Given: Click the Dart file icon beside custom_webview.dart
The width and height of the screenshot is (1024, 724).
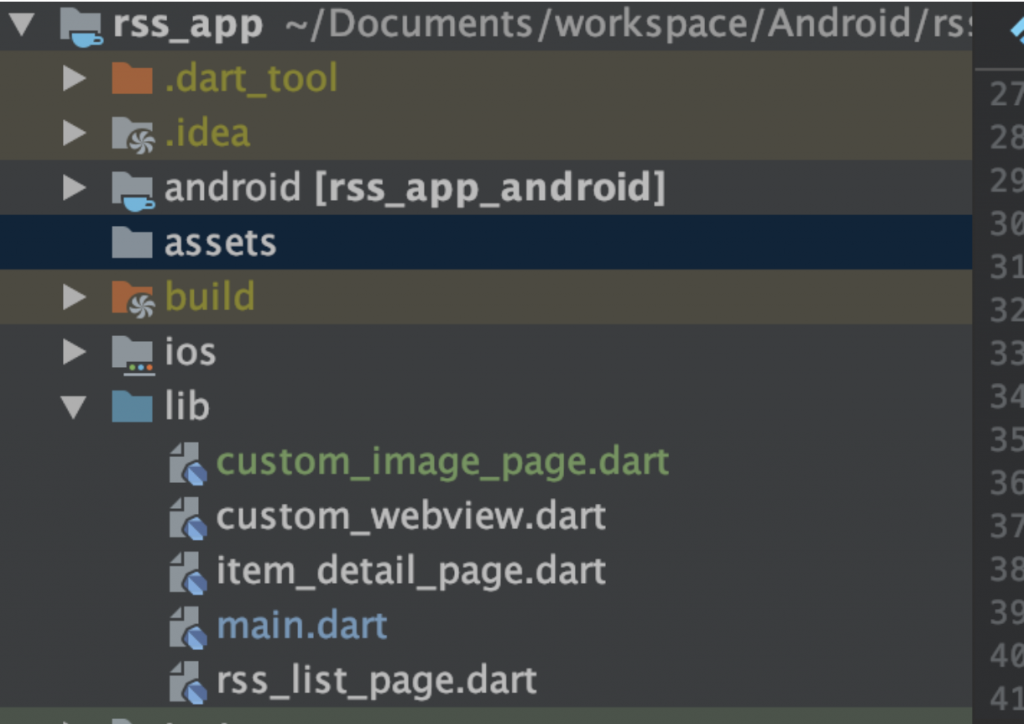Looking at the screenshot, I should click(188, 517).
